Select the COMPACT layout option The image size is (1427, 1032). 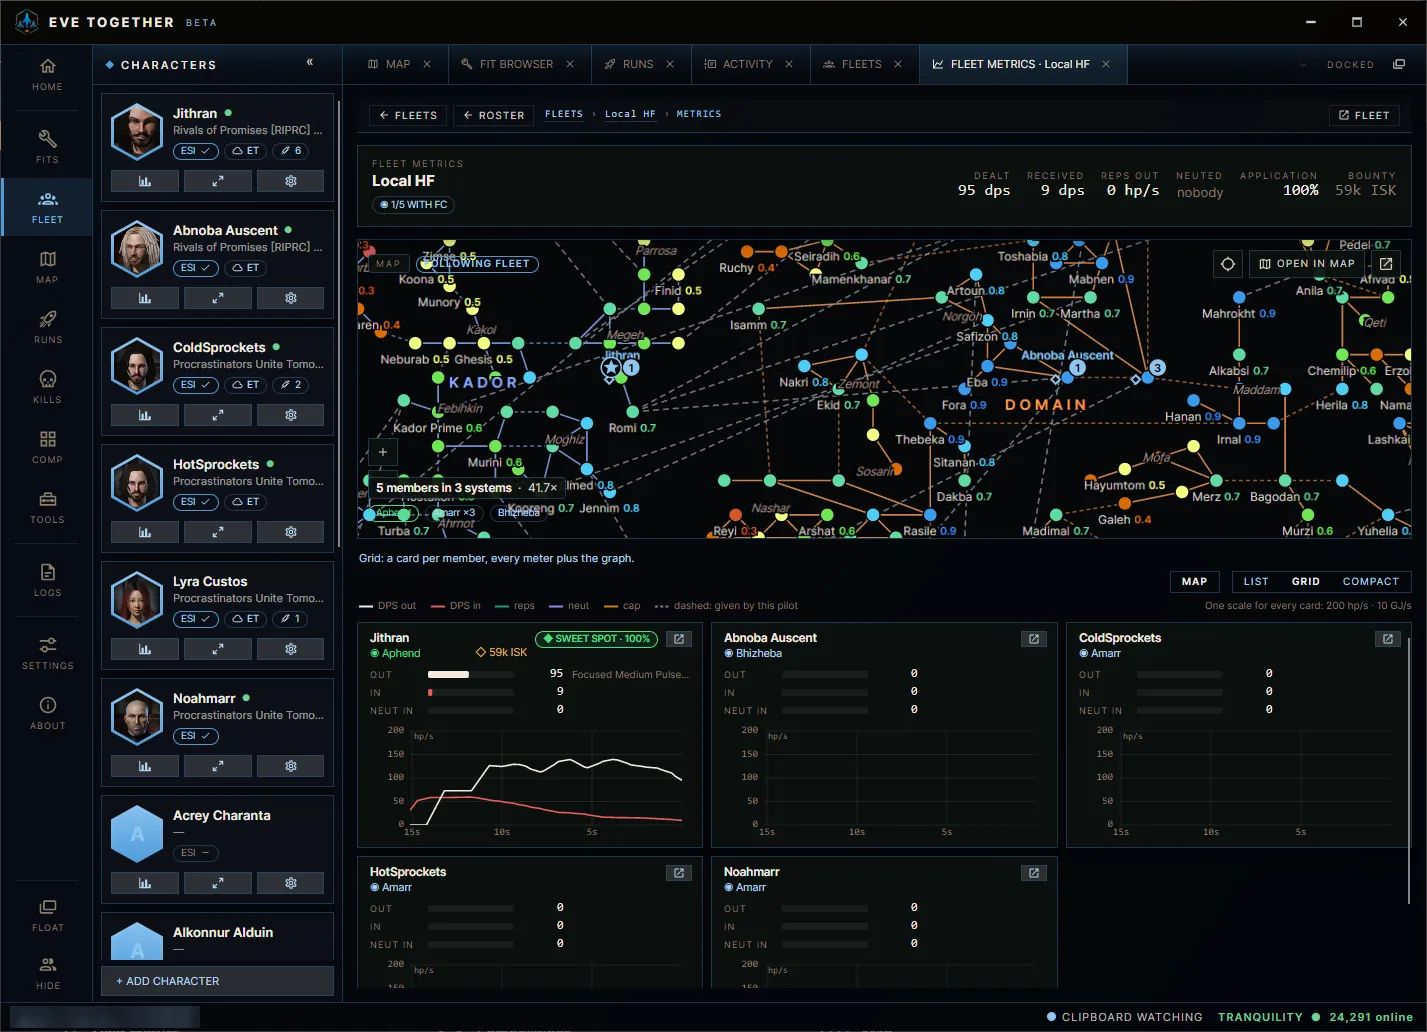tap(1371, 582)
